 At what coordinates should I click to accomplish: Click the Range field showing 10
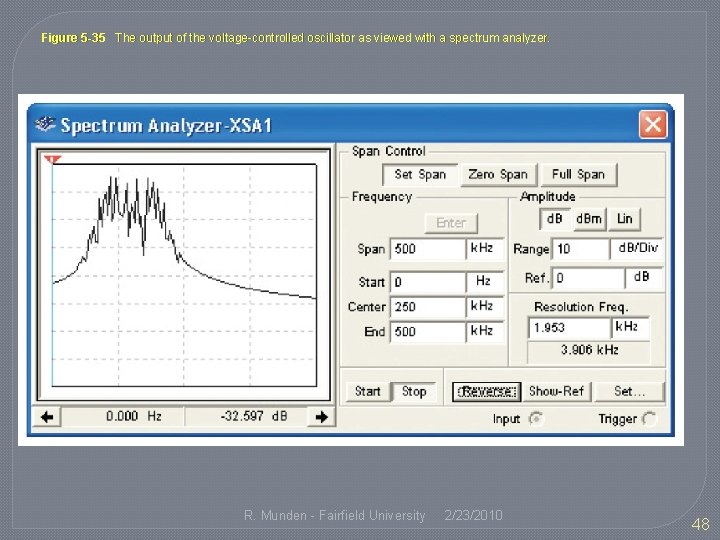(x=581, y=249)
